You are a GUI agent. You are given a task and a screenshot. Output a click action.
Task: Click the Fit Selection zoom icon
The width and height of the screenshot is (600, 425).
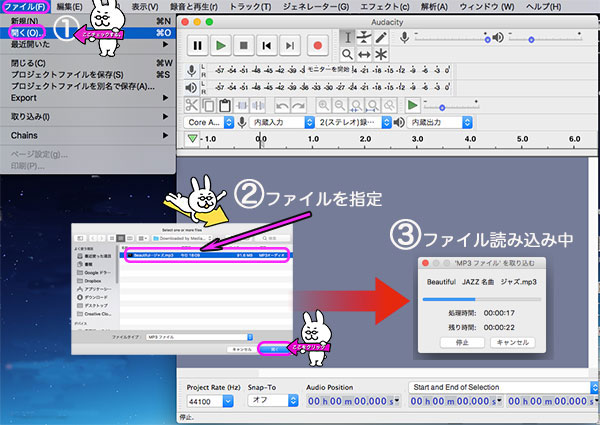356,105
